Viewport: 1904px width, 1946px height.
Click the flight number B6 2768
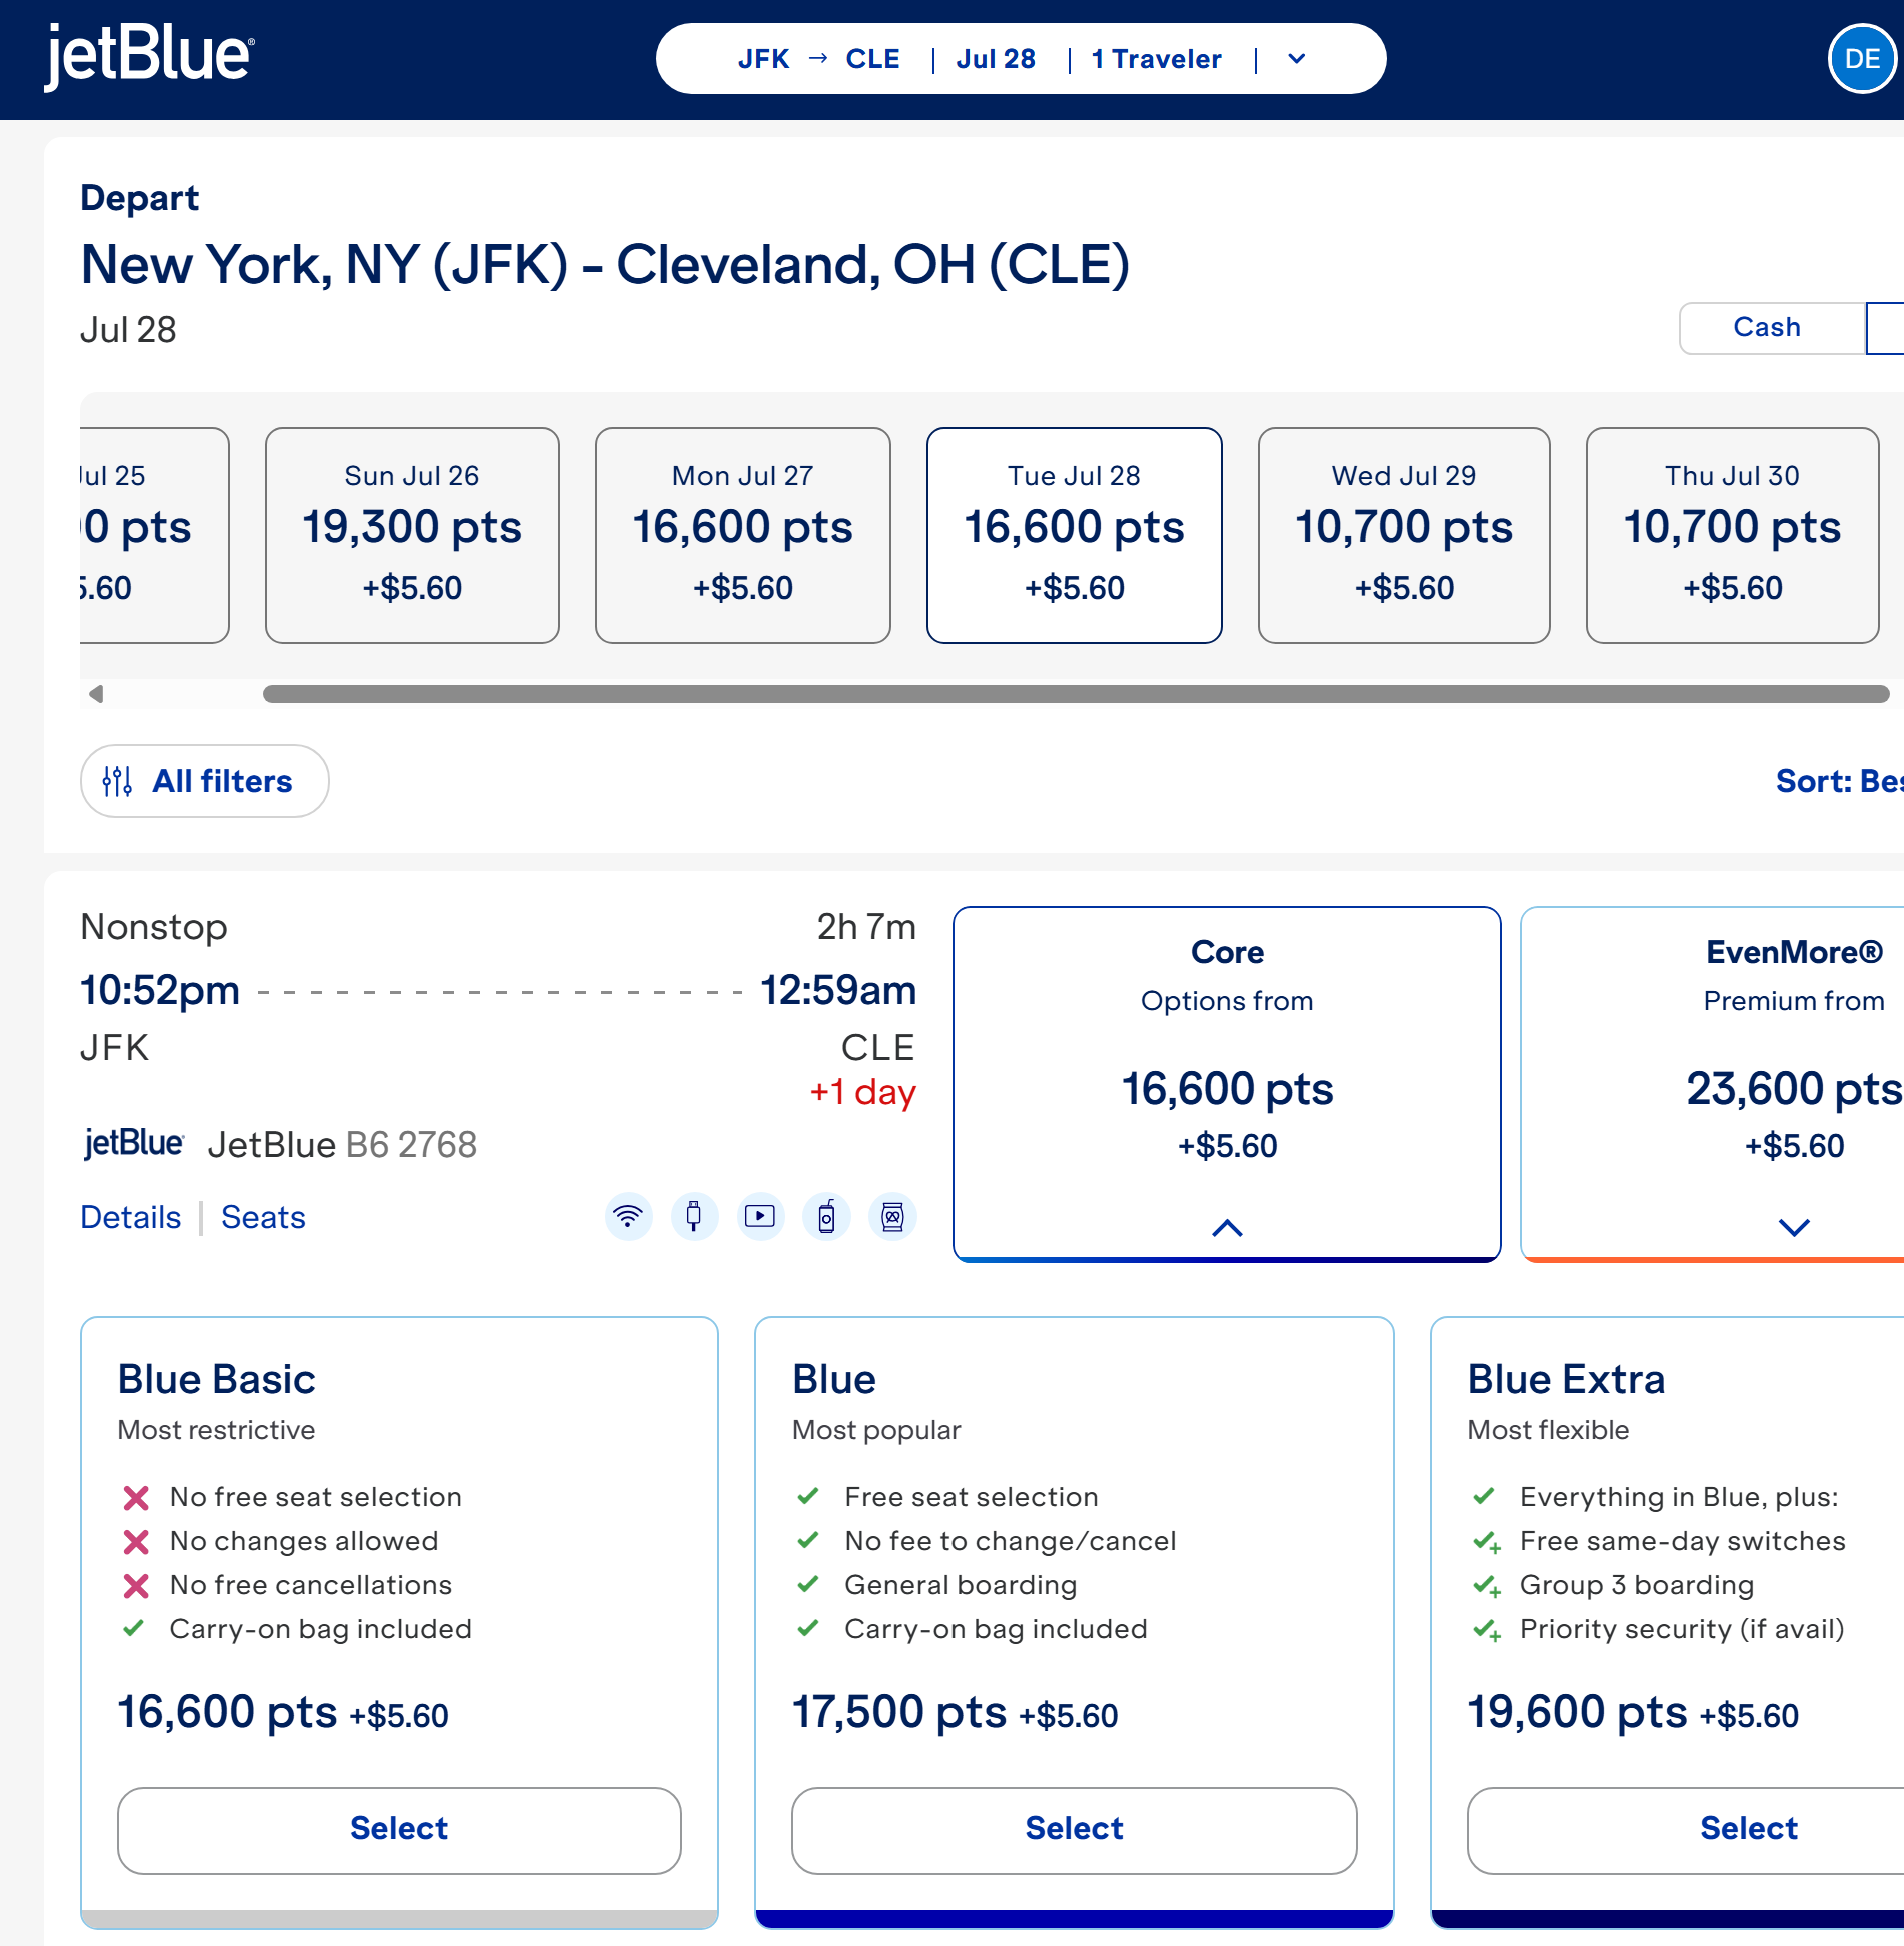tap(411, 1144)
